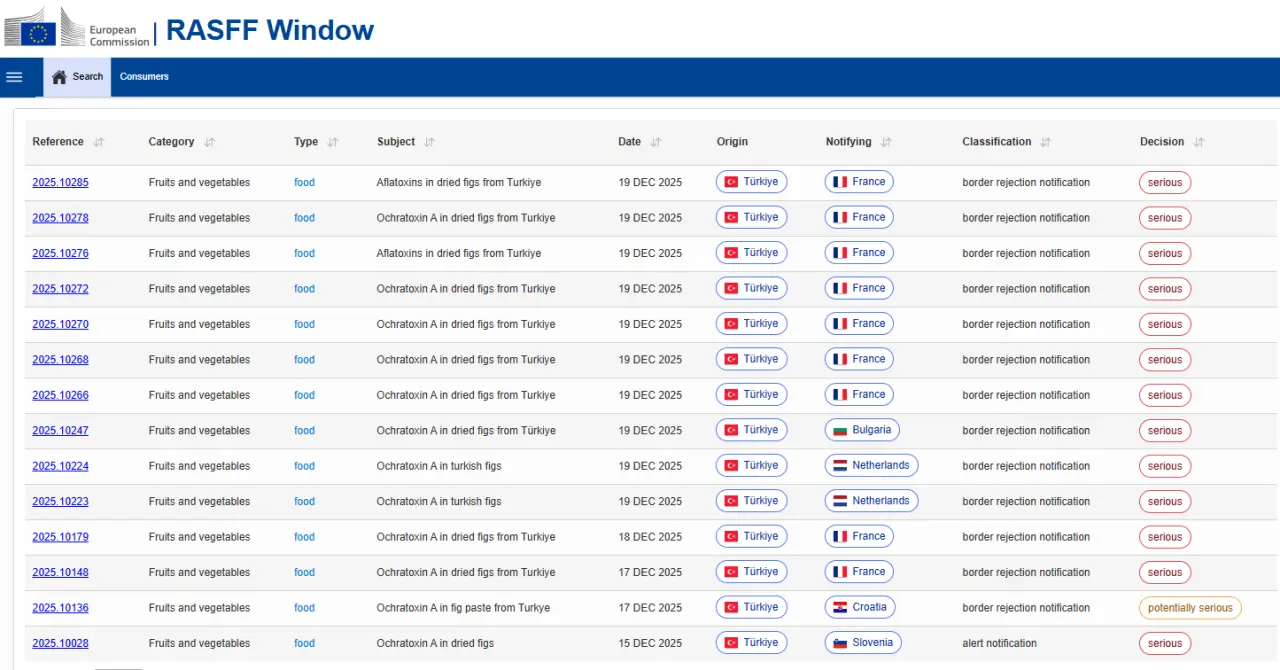Screen dimensions: 1280x670
Task: Click food type link for 2025.10247
Action: pos(304,431)
